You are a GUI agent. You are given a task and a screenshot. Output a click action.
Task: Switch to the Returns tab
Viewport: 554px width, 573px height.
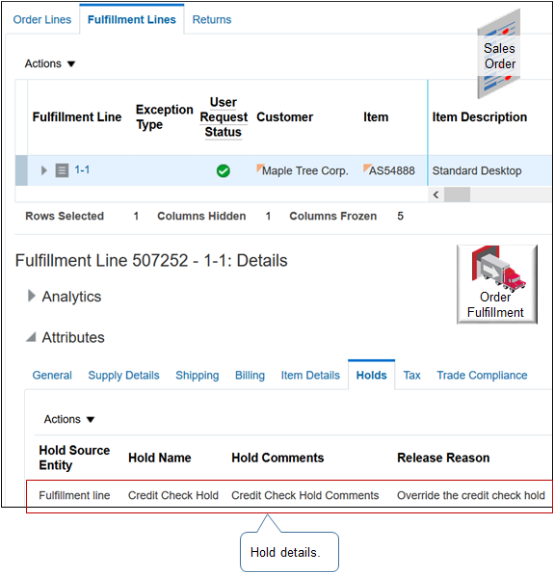[x=212, y=19]
